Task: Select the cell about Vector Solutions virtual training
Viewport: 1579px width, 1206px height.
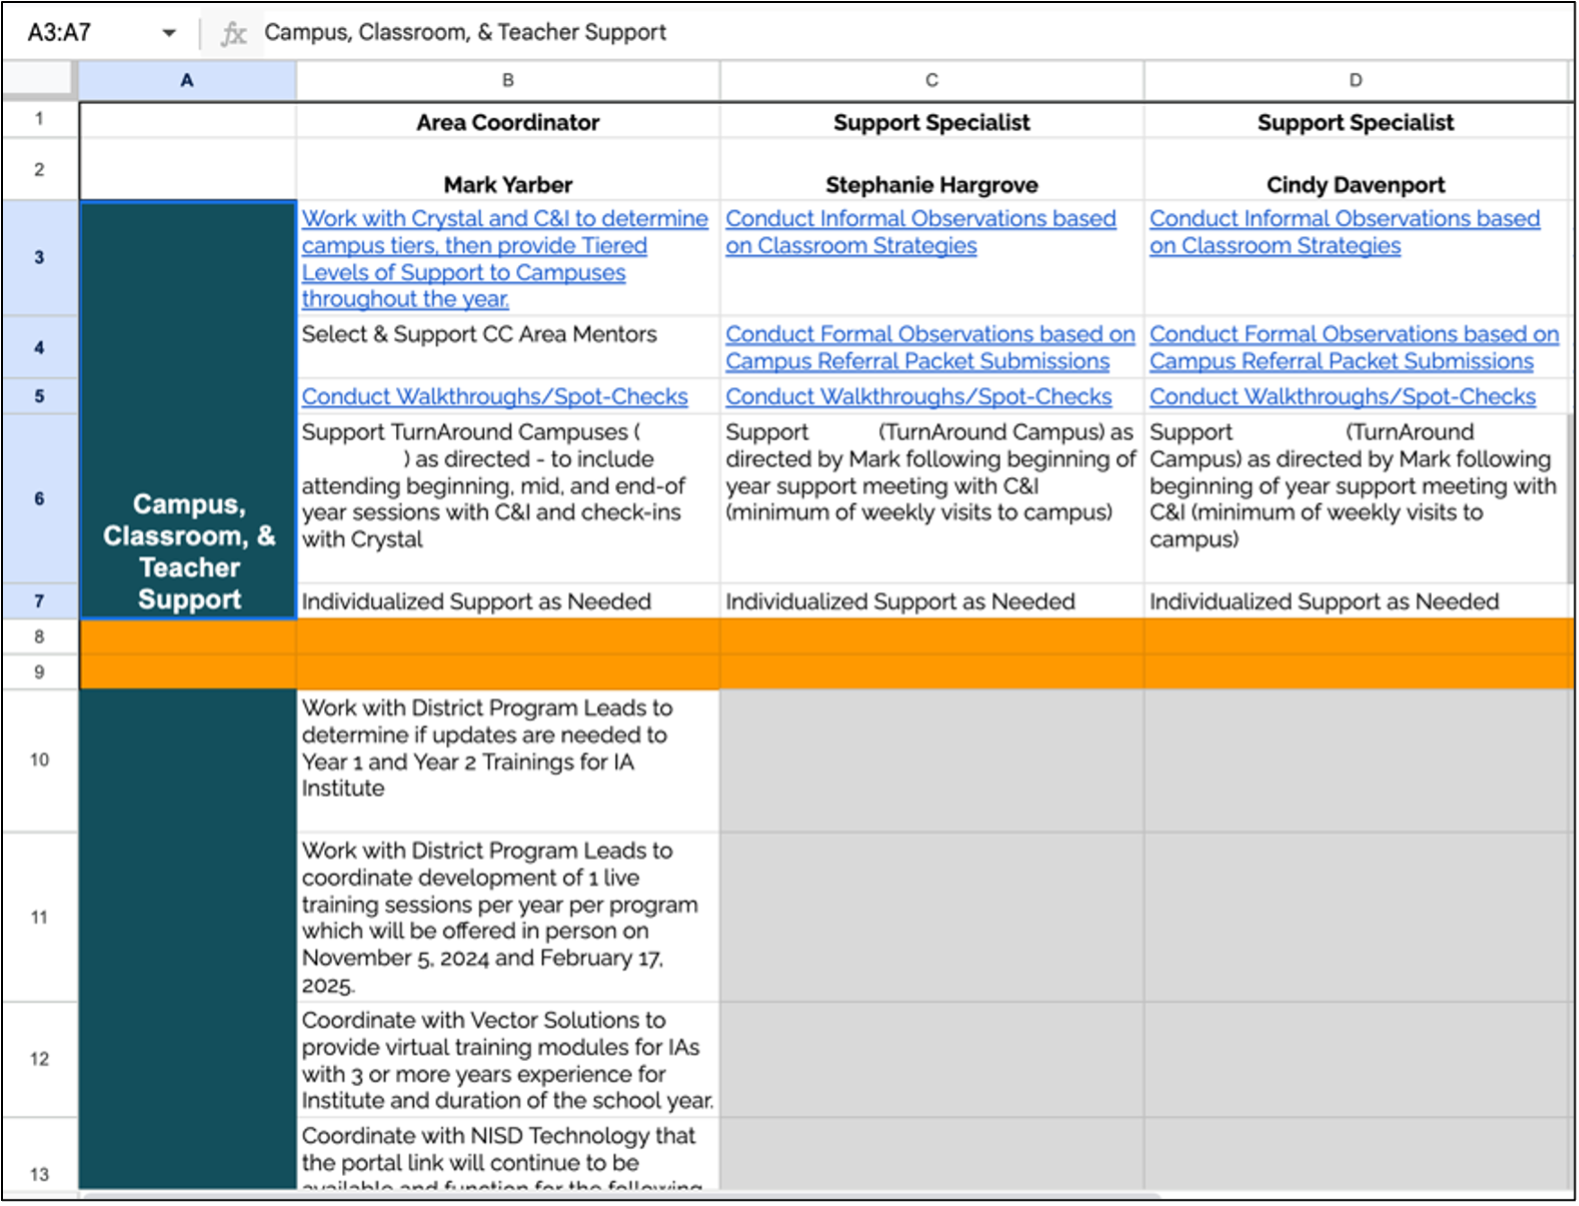Action: [508, 1060]
